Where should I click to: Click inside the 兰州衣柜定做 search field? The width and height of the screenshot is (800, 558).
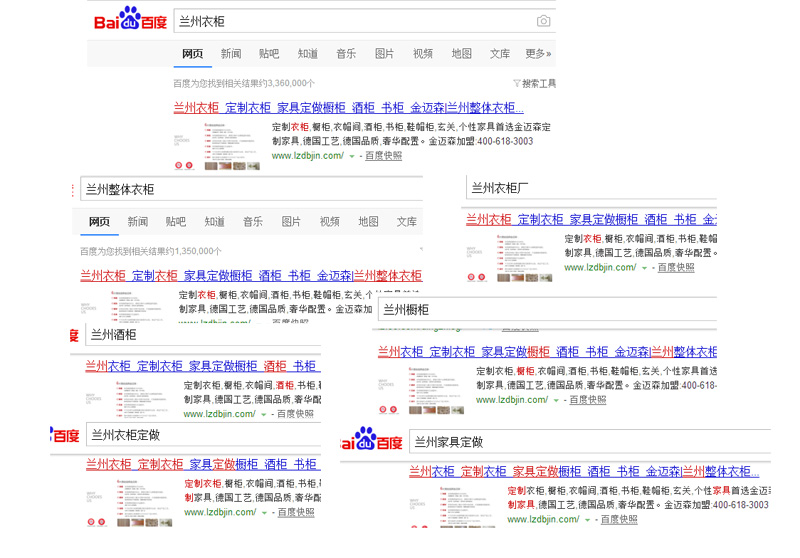point(204,435)
